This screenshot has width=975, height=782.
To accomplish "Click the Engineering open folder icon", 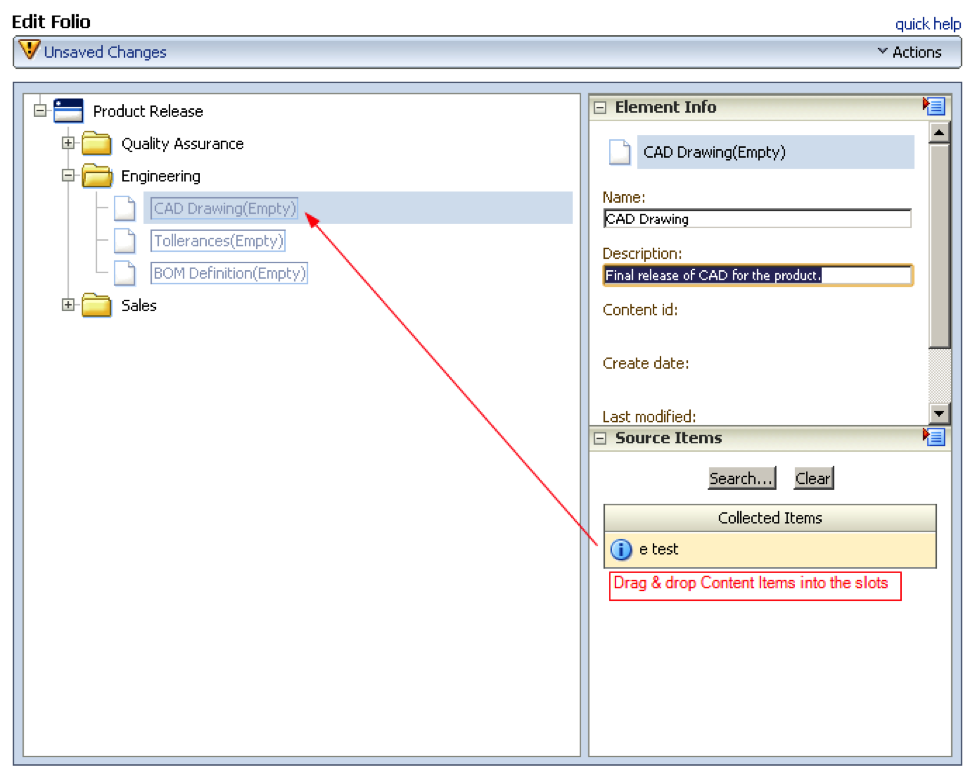I will coord(97,175).
